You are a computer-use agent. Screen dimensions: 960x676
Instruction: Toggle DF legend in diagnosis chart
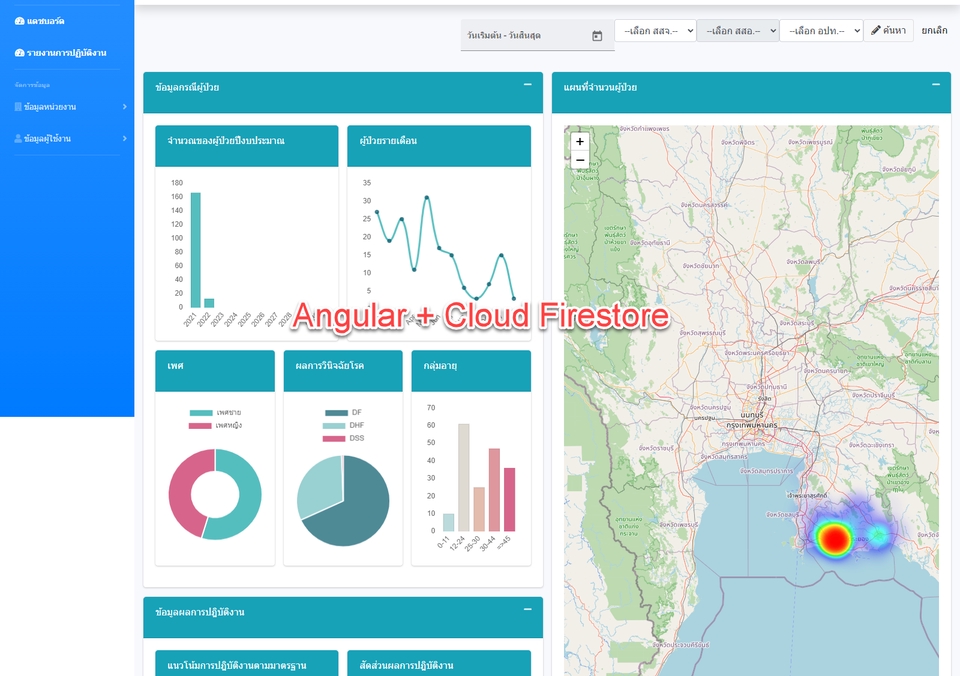(x=343, y=413)
